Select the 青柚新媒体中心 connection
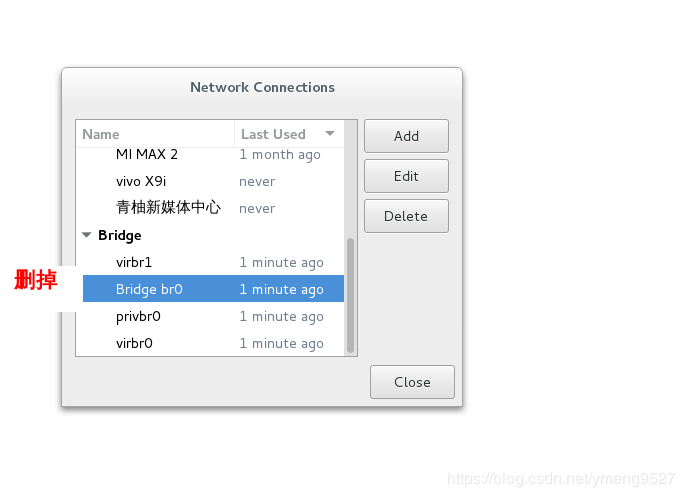The image size is (685, 497). pos(168,209)
